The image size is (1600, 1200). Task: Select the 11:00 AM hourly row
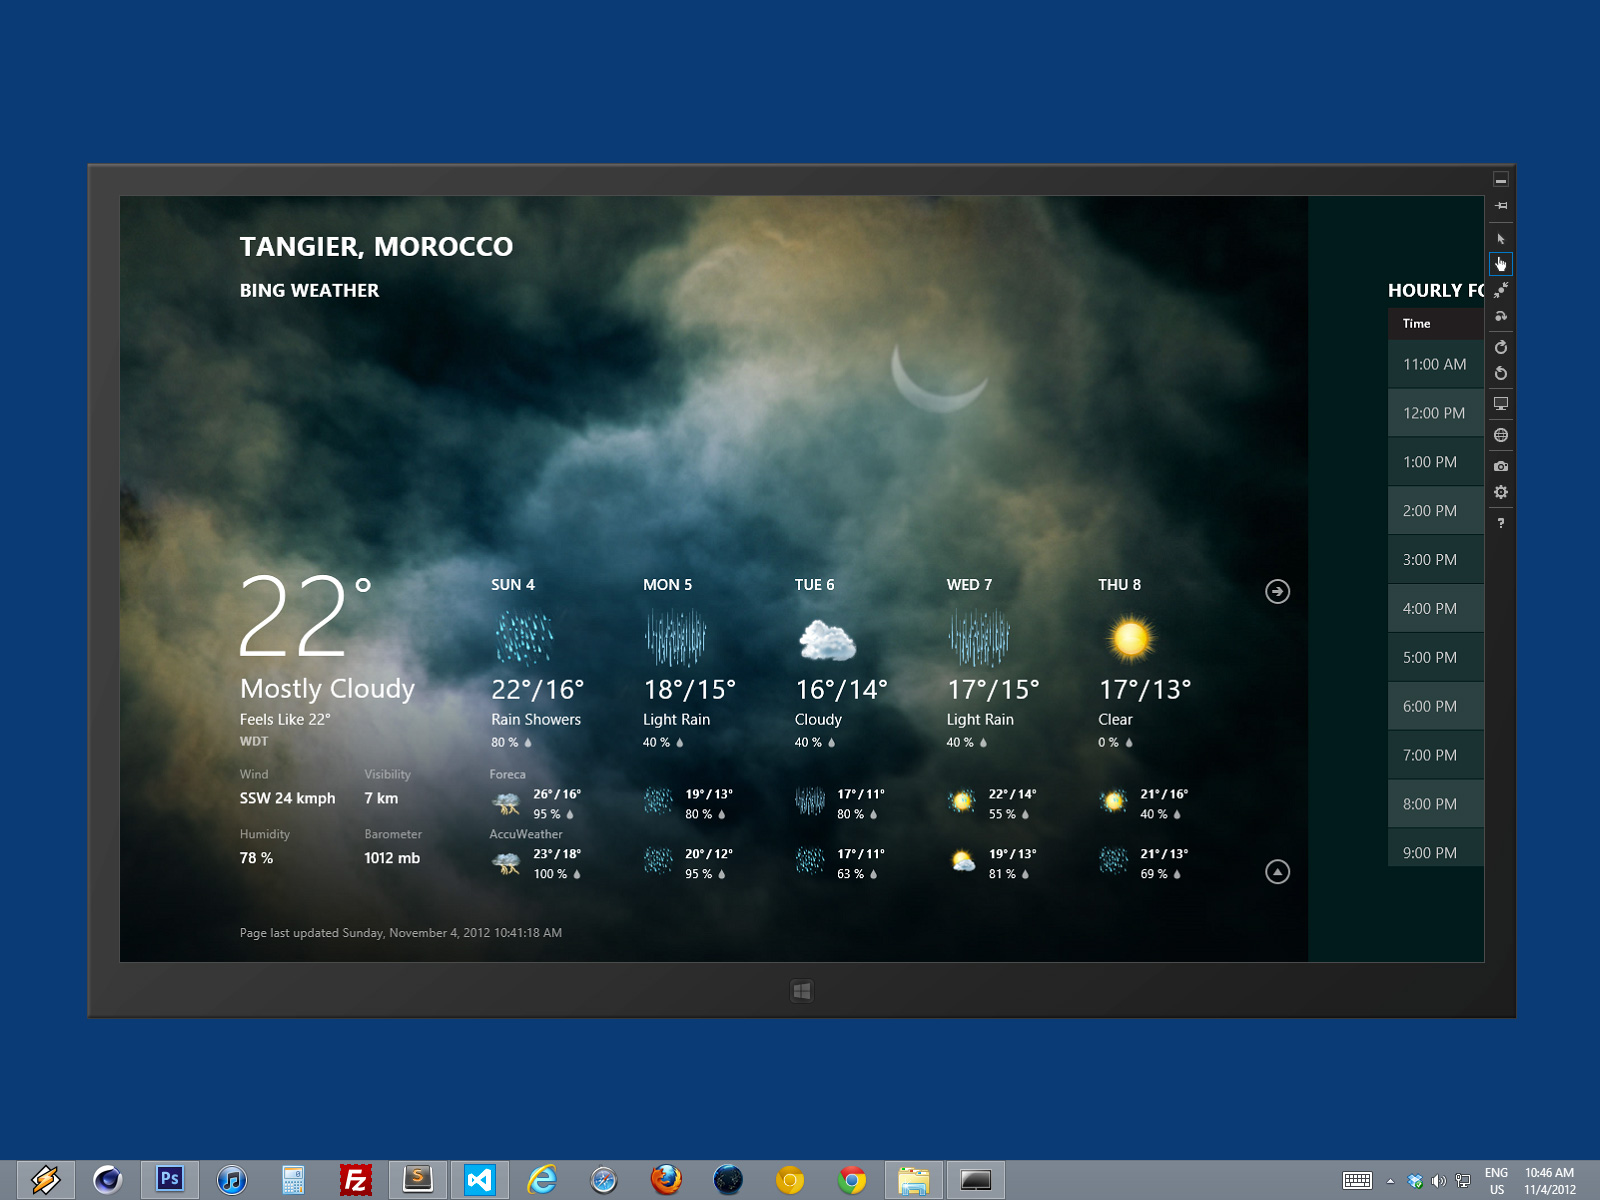[1436, 364]
